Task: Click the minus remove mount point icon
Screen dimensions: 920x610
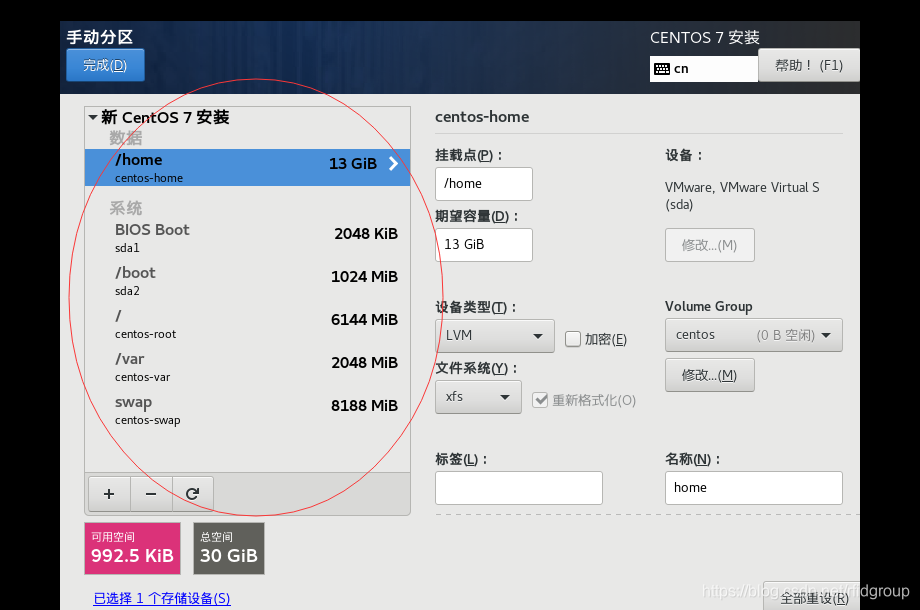Action: tap(151, 494)
